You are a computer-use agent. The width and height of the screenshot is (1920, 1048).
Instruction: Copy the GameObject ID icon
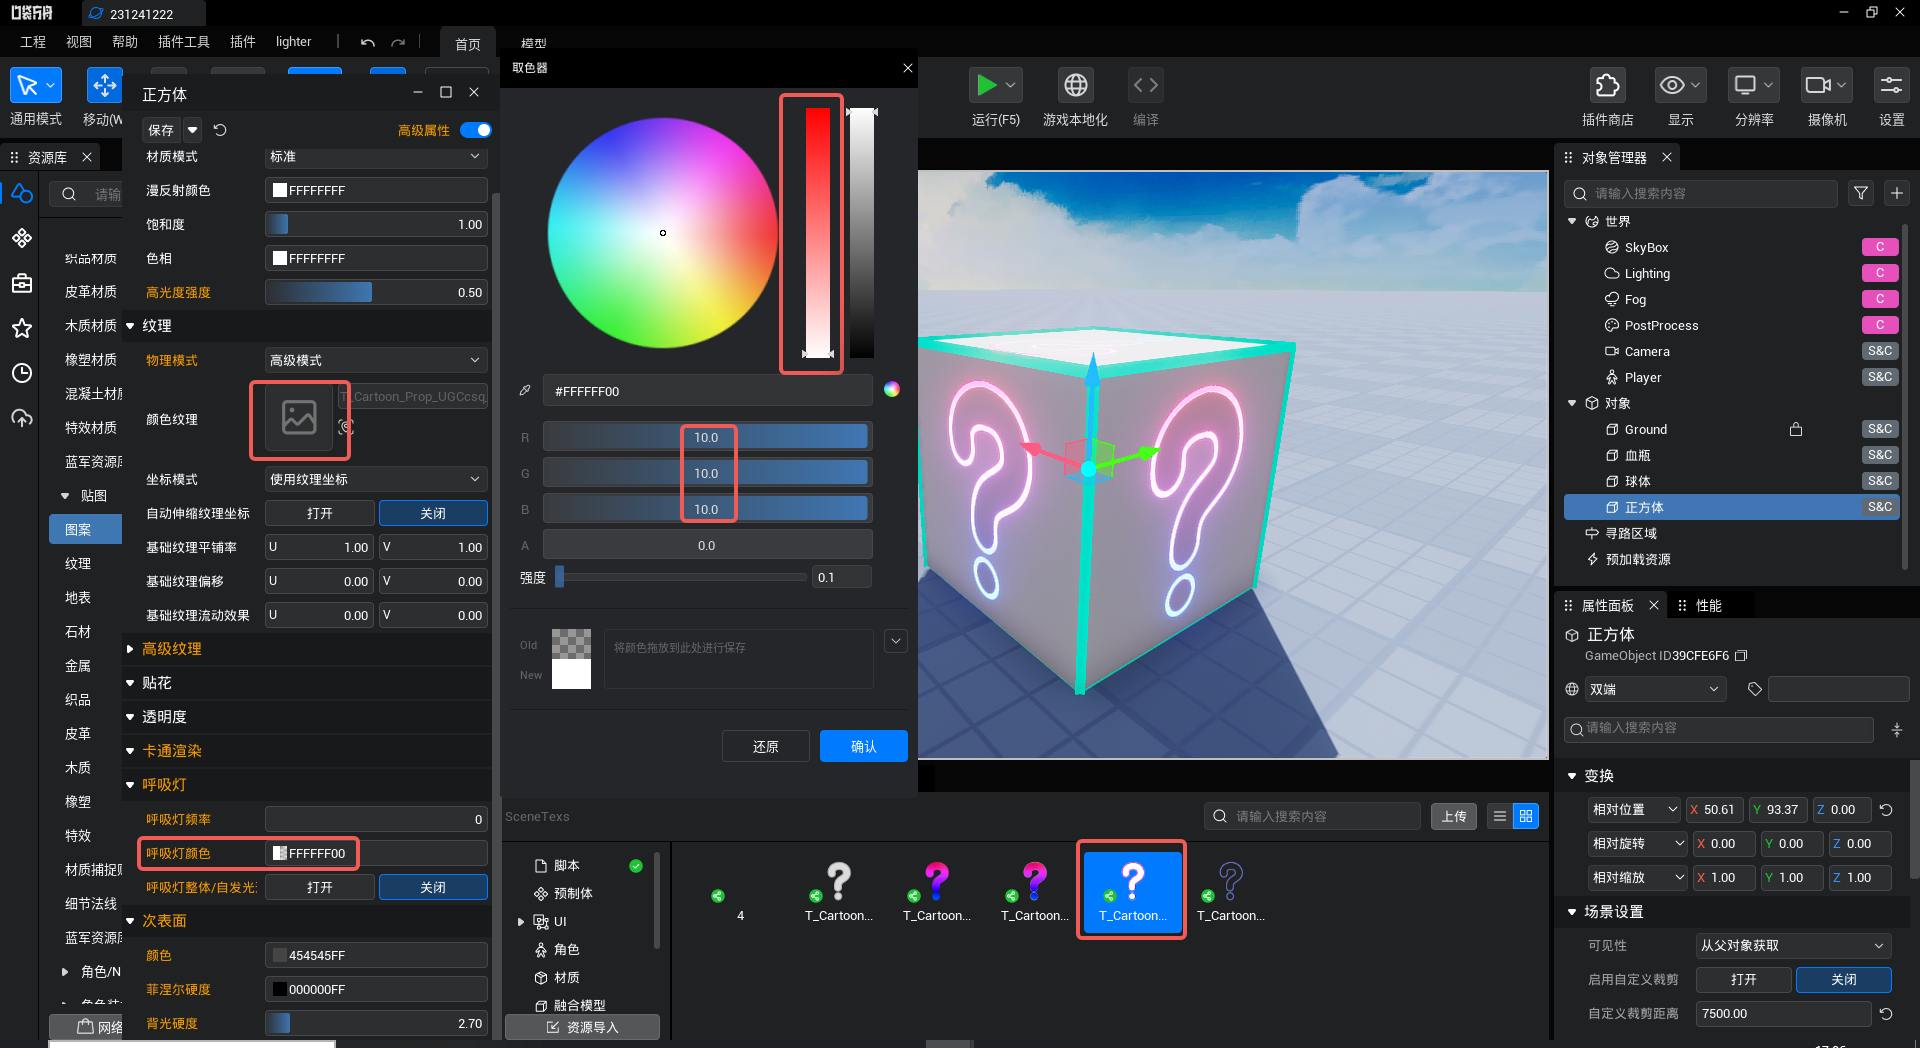point(1741,656)
